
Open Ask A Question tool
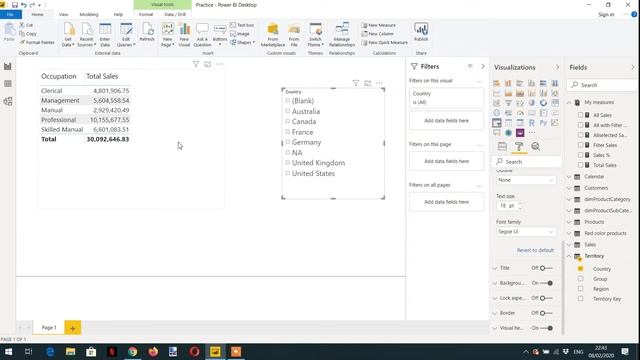point(202,35)
